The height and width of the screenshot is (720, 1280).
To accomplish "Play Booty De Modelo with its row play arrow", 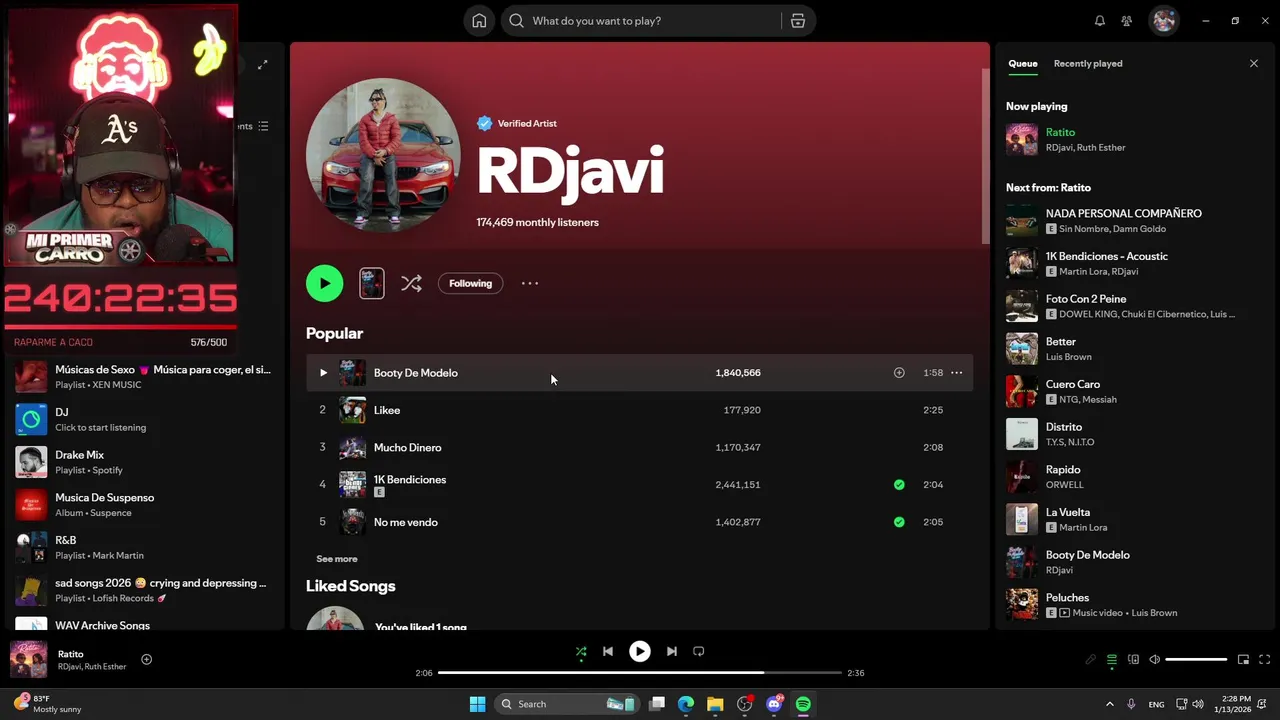I will (323, 373).
